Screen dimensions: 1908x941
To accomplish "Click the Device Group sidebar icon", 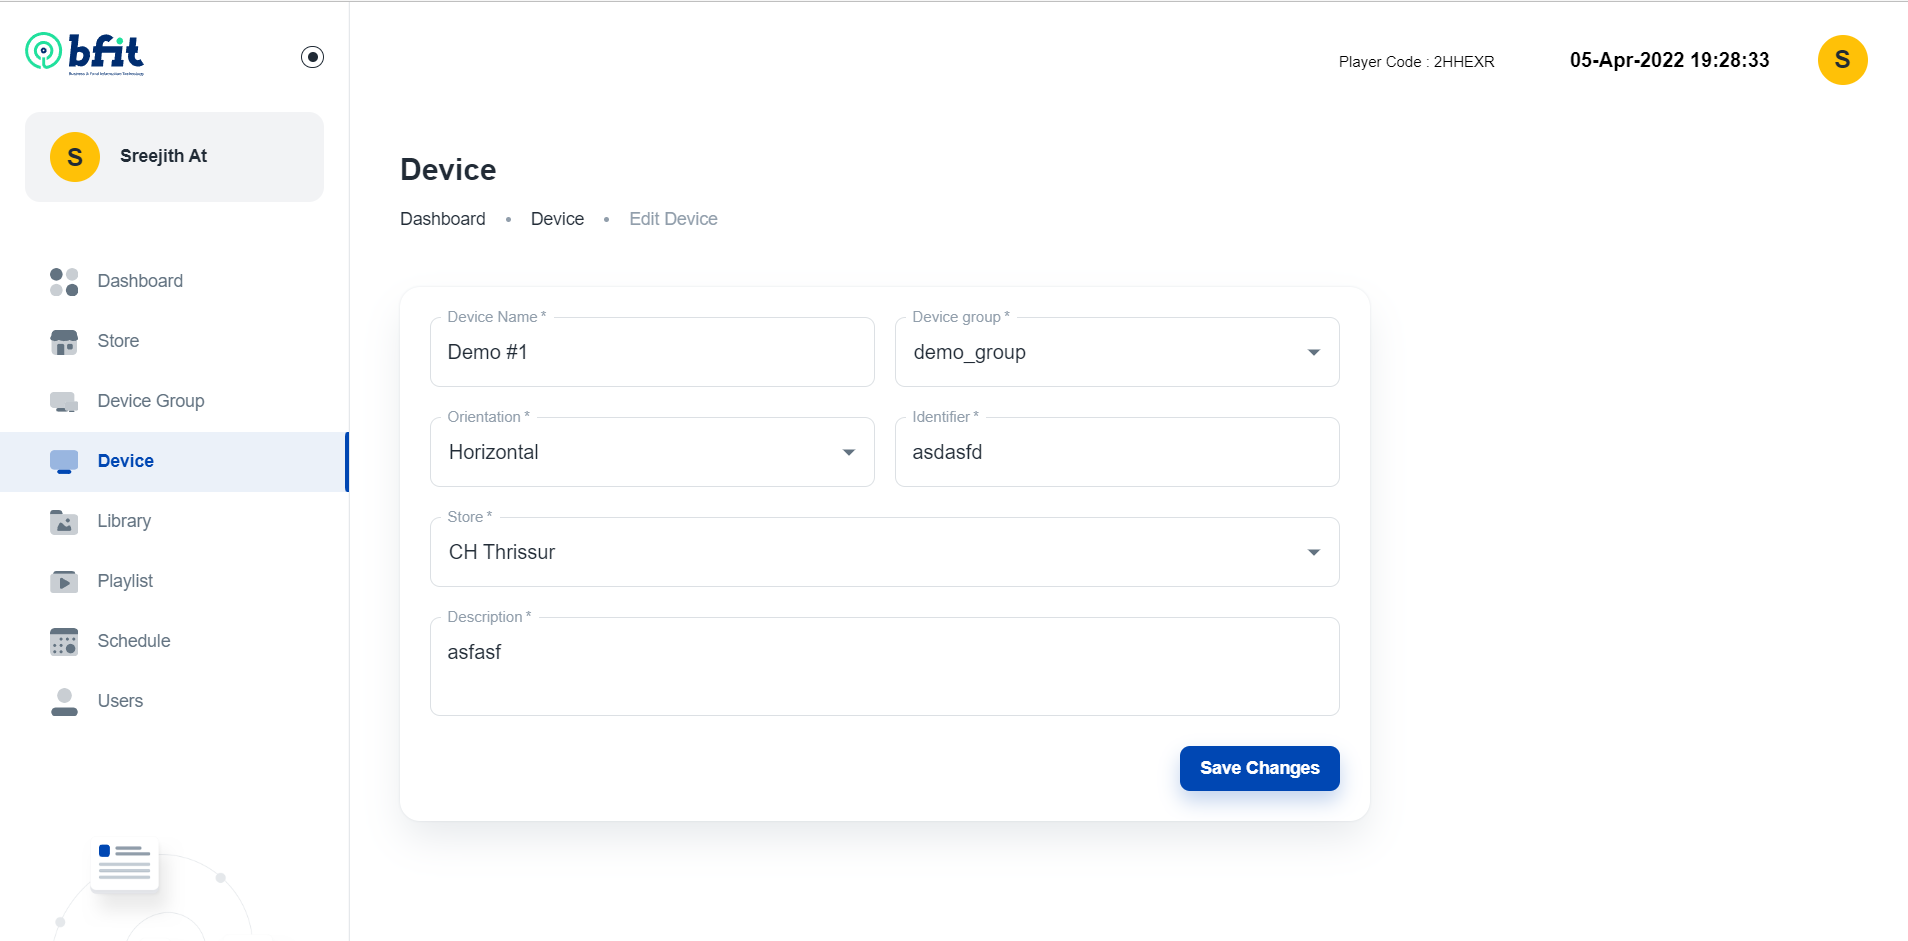I will point(64,402).
